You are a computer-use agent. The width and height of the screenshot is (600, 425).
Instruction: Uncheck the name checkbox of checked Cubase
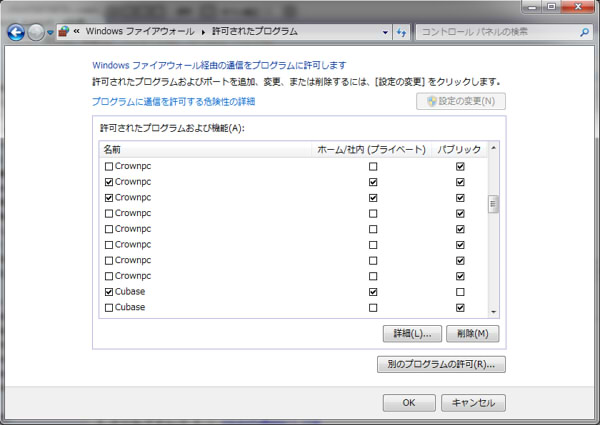(109, 292)
